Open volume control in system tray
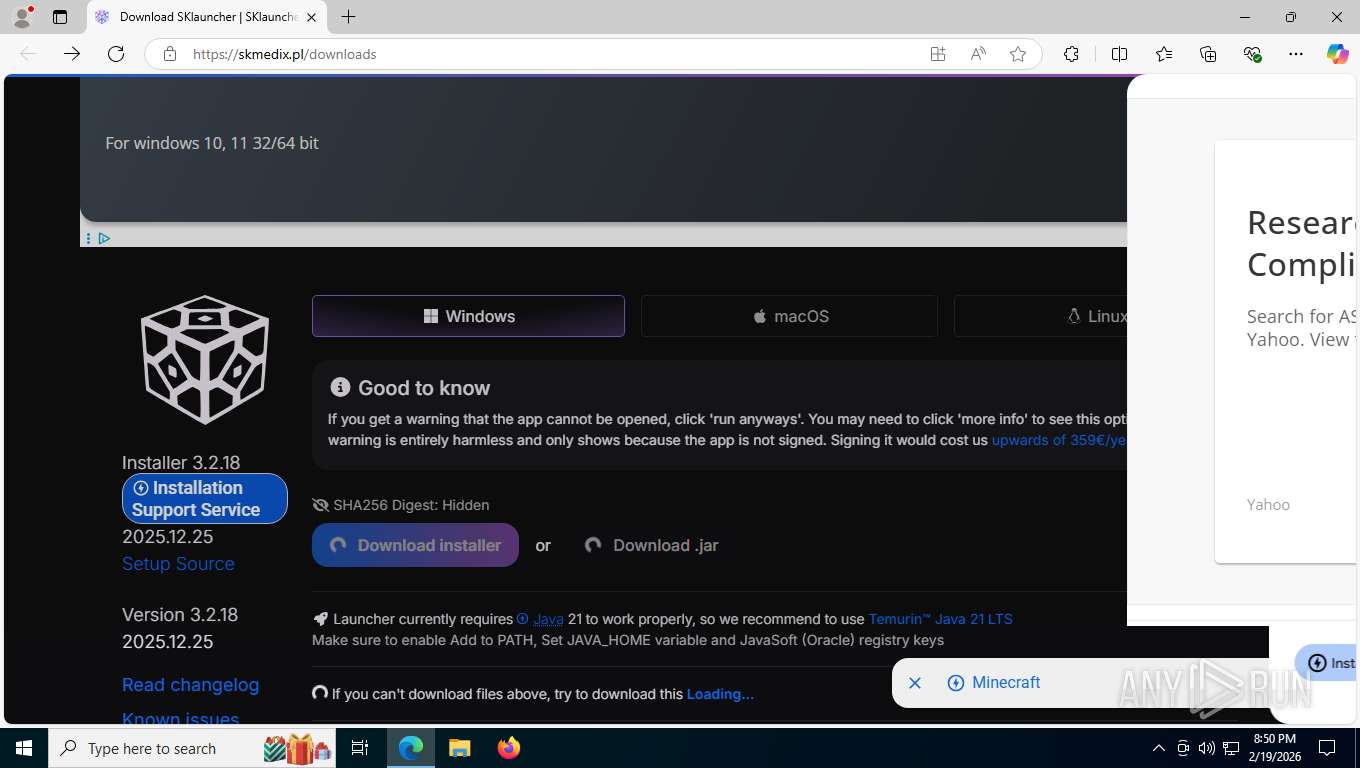The height and width of the screenshot is (768, 1360). [1207, 748]
